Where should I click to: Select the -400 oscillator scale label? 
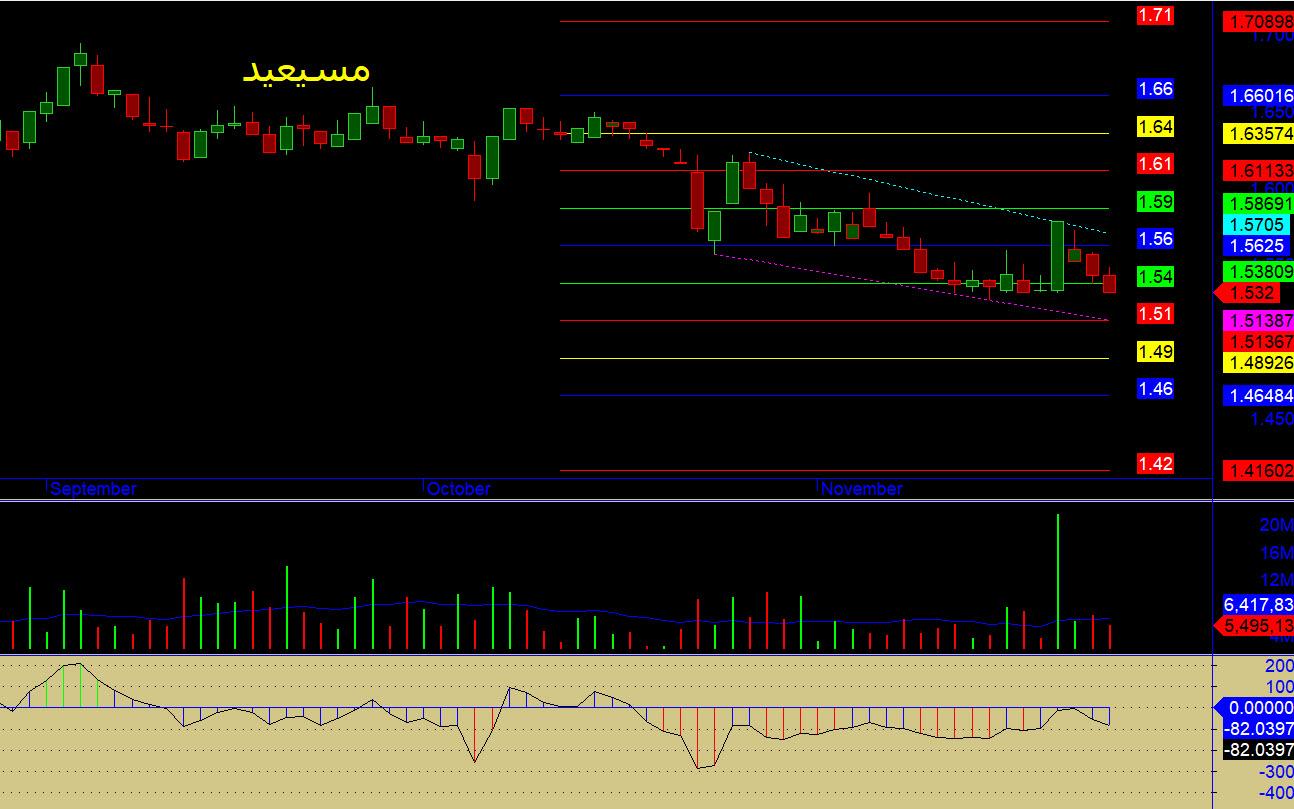coord(1275,793)
